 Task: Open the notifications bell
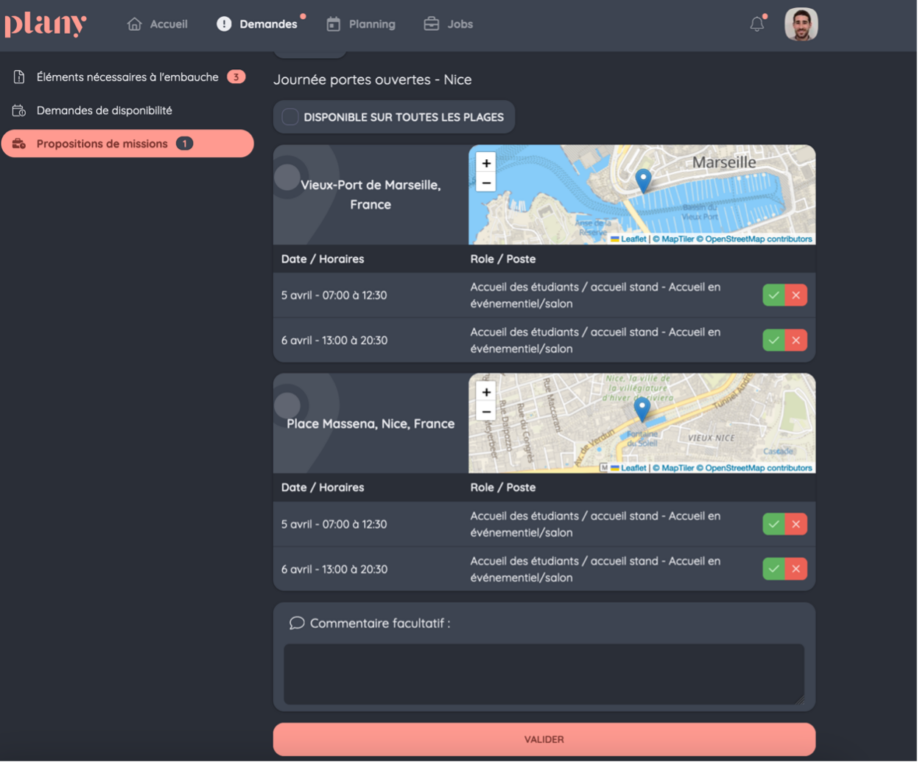(757, 24)
